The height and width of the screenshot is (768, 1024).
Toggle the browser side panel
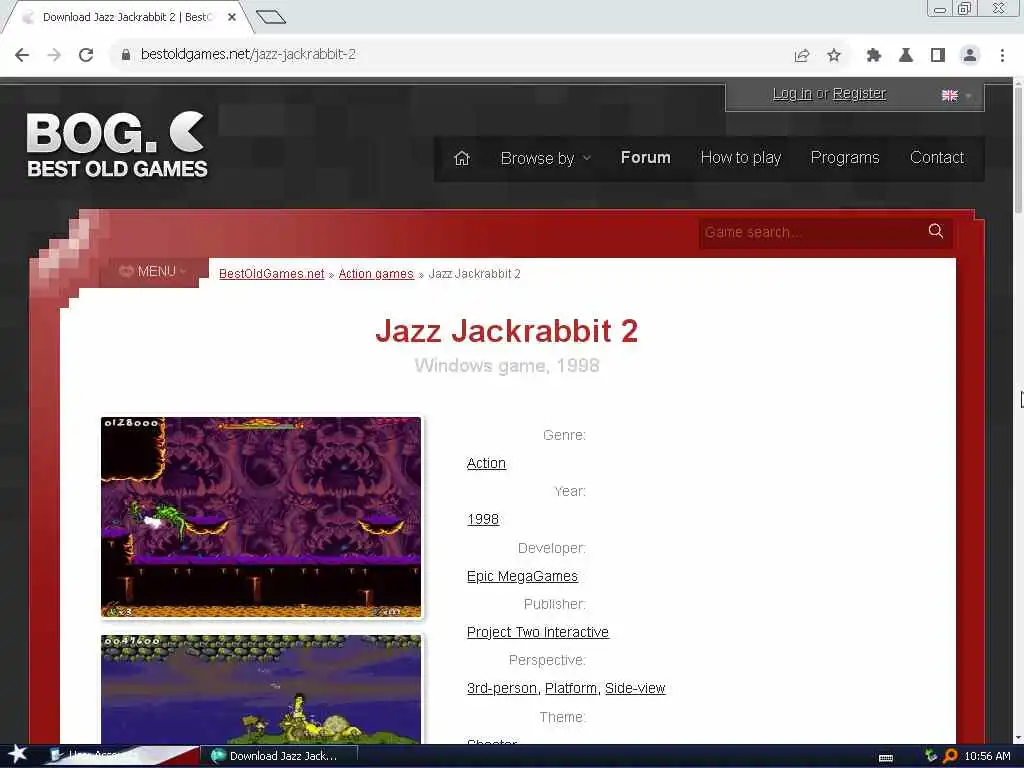[938, 56]
